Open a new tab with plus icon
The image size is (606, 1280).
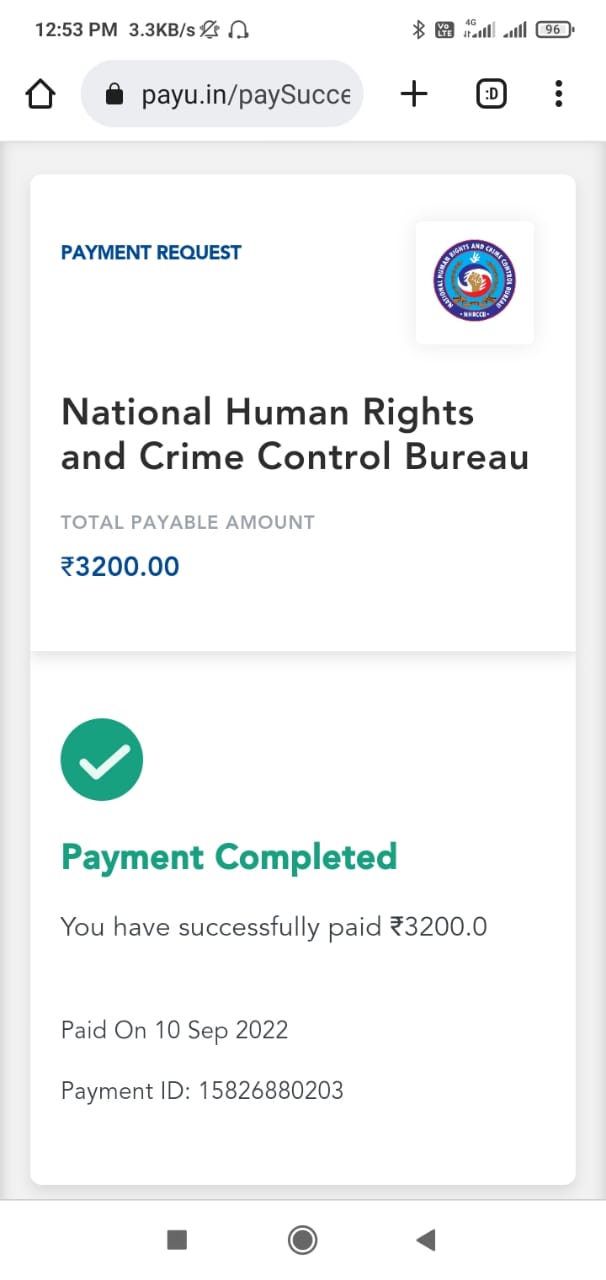[413, 94]
